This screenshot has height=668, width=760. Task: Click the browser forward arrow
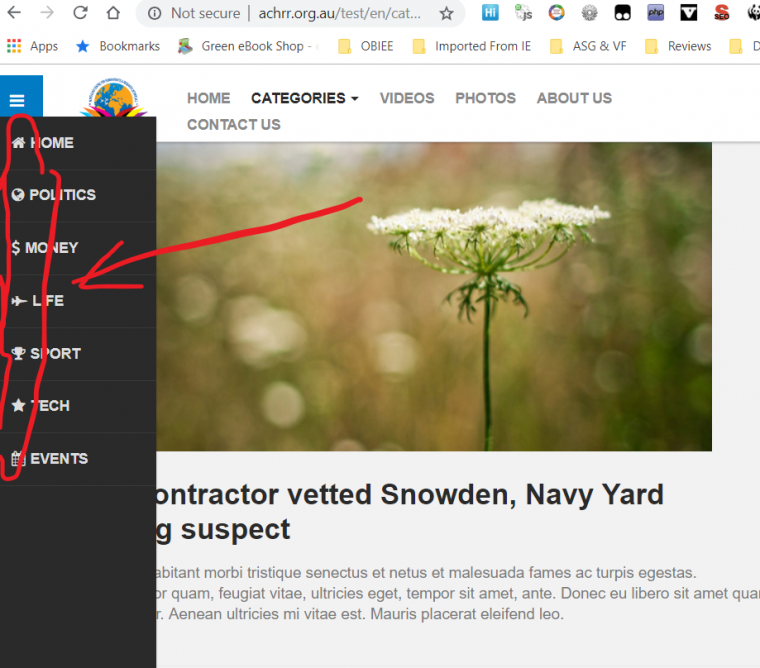pyautogui.click(x=47, y=13)
